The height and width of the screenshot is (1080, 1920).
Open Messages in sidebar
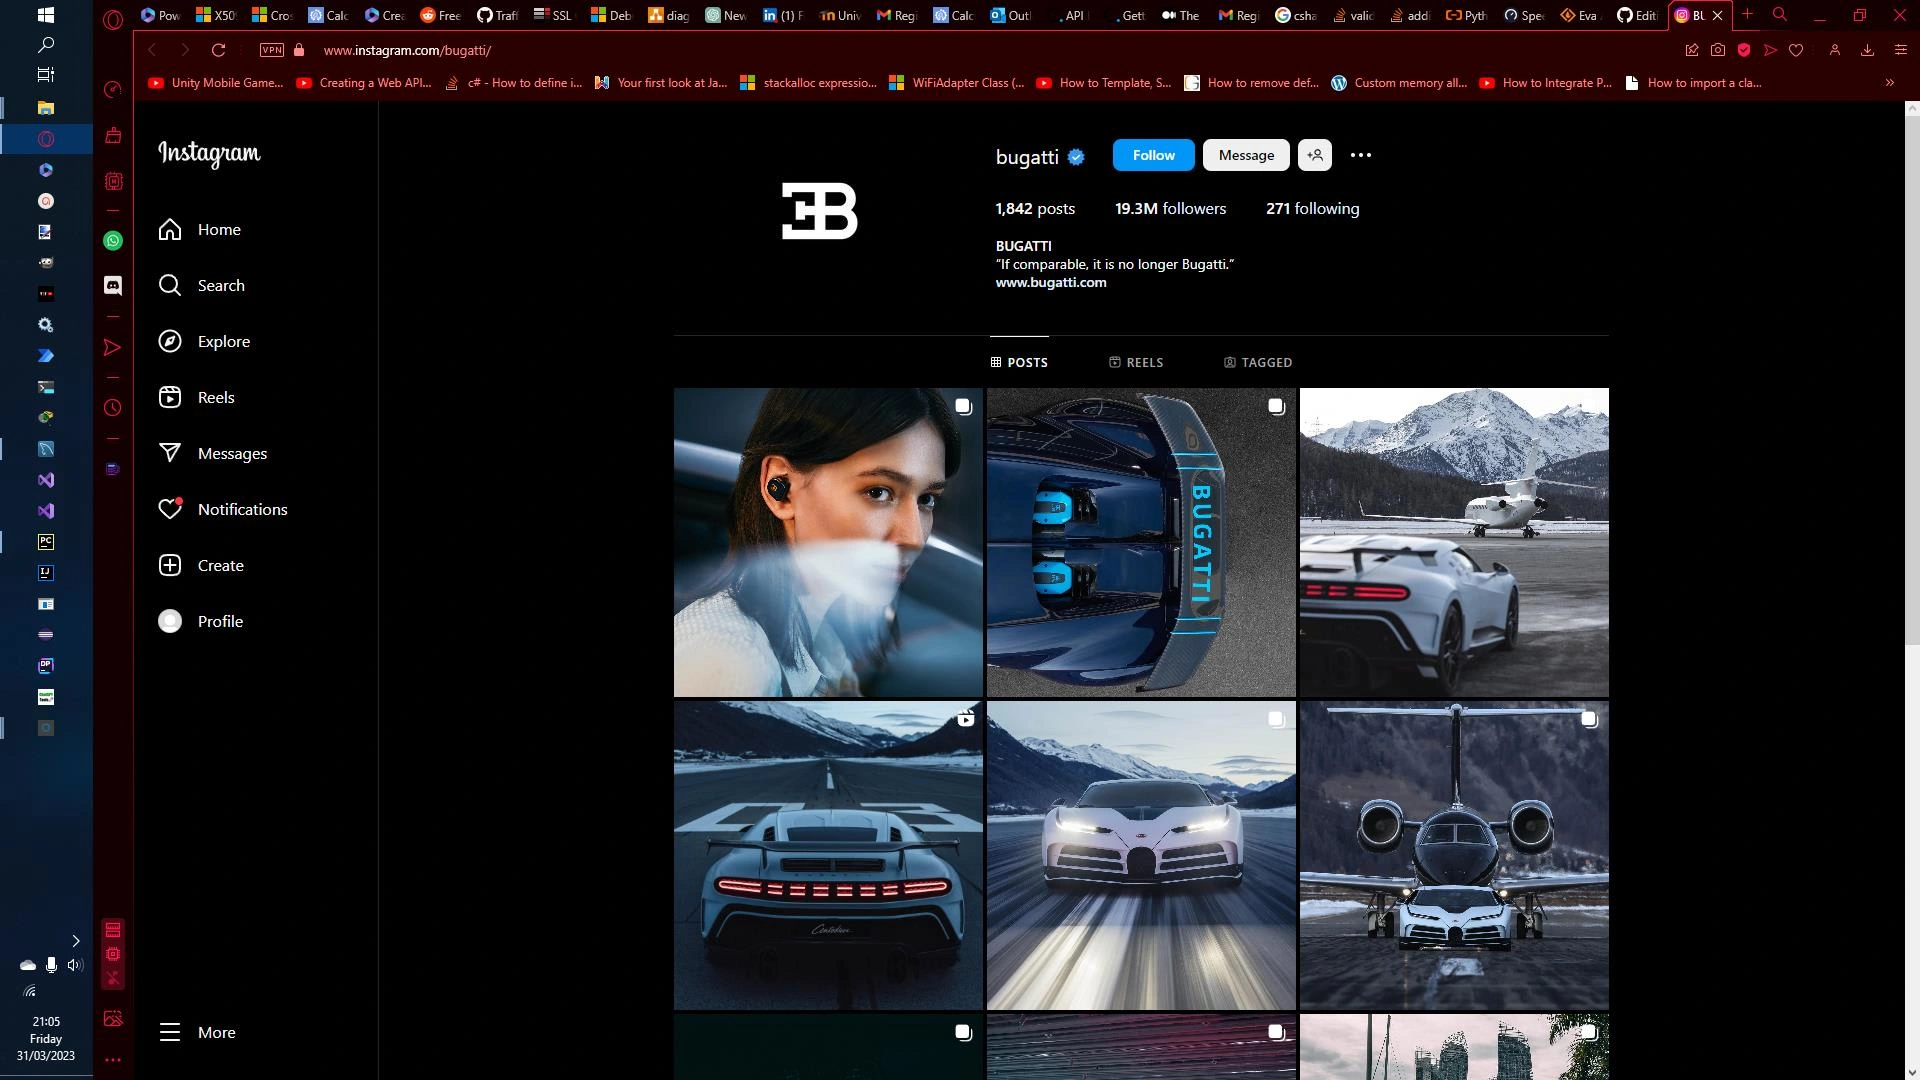(x=213, y=454)
